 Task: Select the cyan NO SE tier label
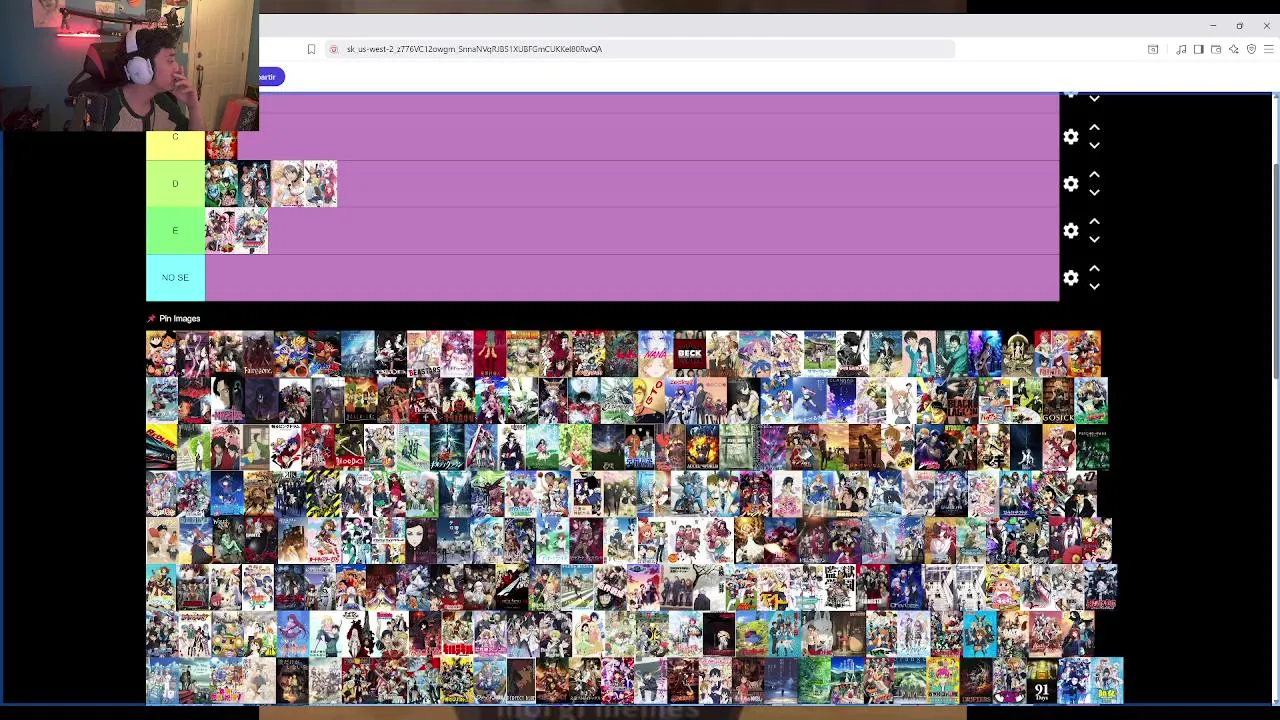(175, 278)
